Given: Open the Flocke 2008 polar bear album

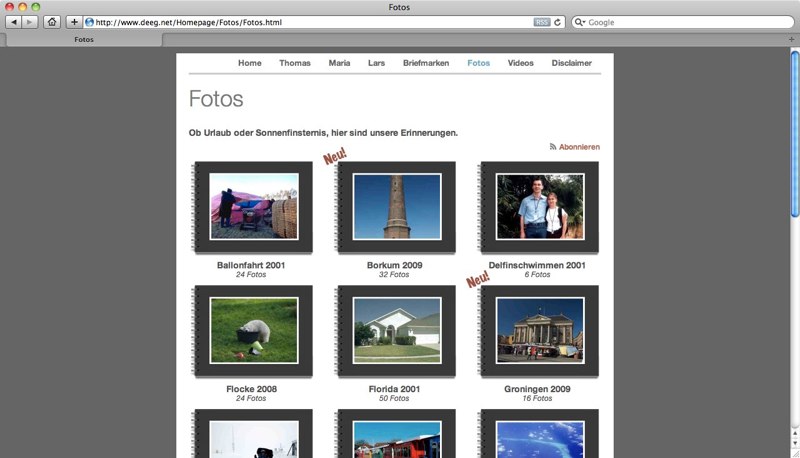Looking at the screenshot, I should pos(253,330).
